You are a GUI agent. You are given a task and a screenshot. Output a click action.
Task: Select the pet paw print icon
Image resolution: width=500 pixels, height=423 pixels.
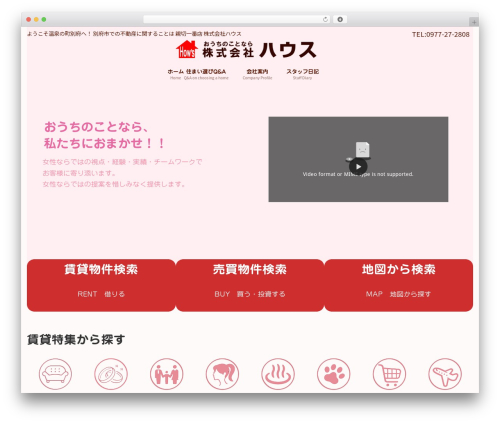click(x=334, y=374)
